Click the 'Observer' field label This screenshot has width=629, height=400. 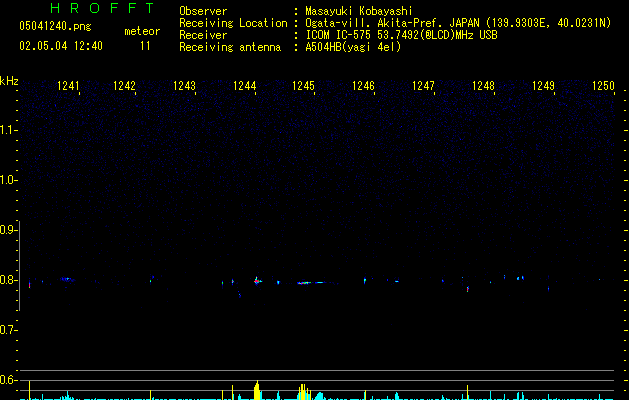click(203, 11)
